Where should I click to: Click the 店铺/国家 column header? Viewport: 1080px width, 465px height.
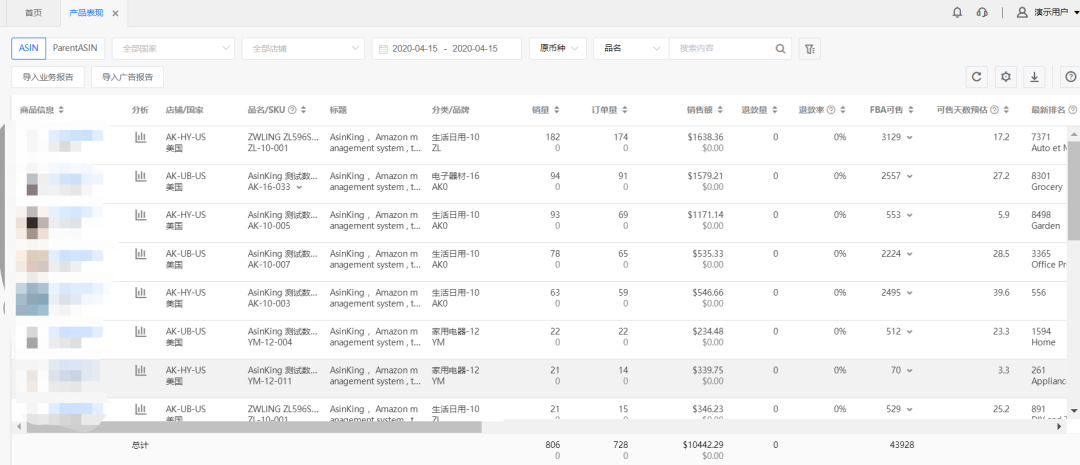pyautogui.click(x=185, y=110)
